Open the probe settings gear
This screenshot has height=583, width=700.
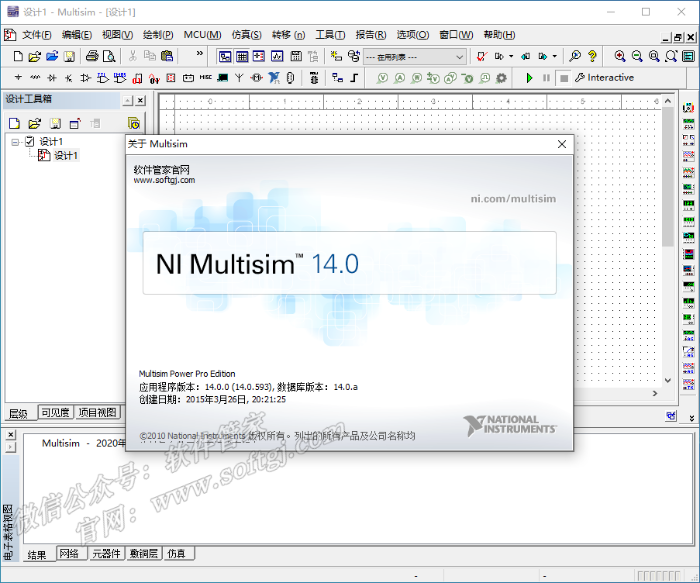(x=501, y=78)
